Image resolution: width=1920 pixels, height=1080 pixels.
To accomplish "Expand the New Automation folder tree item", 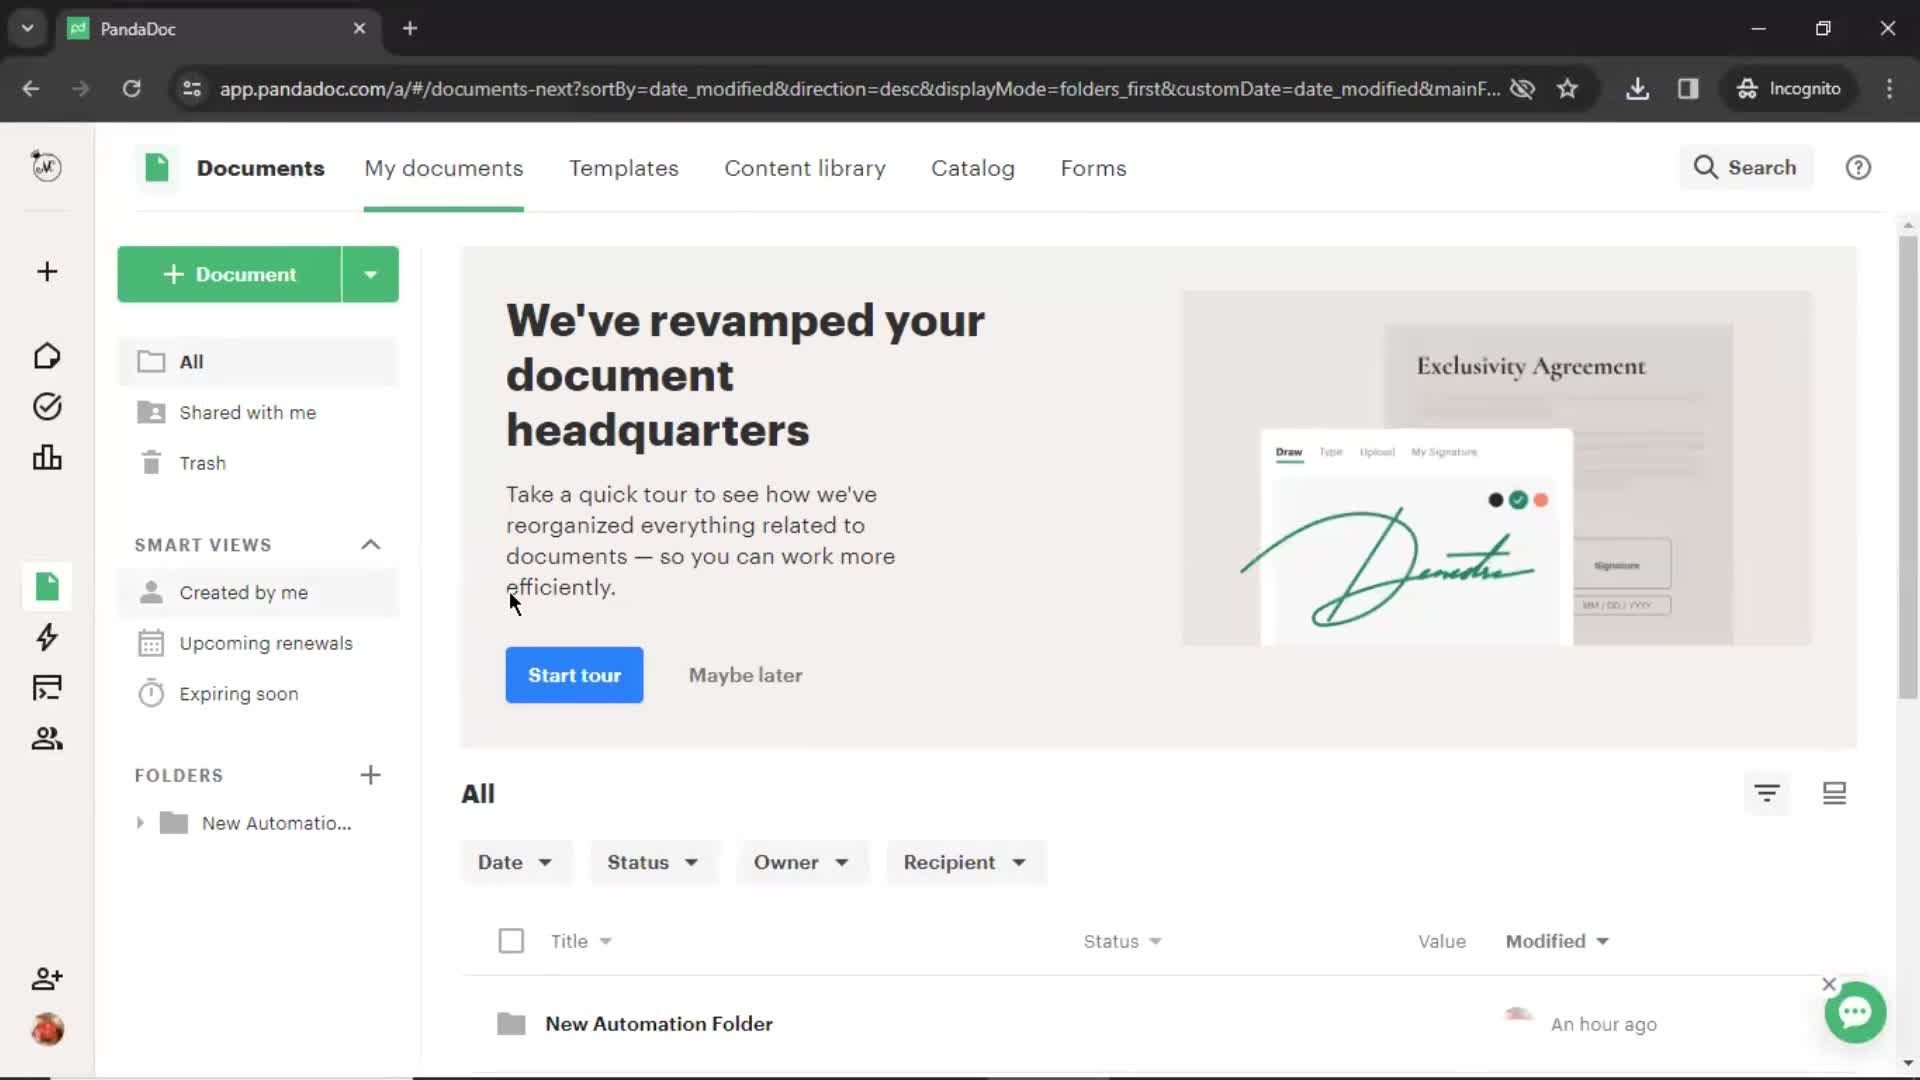I will pos(137,822).
